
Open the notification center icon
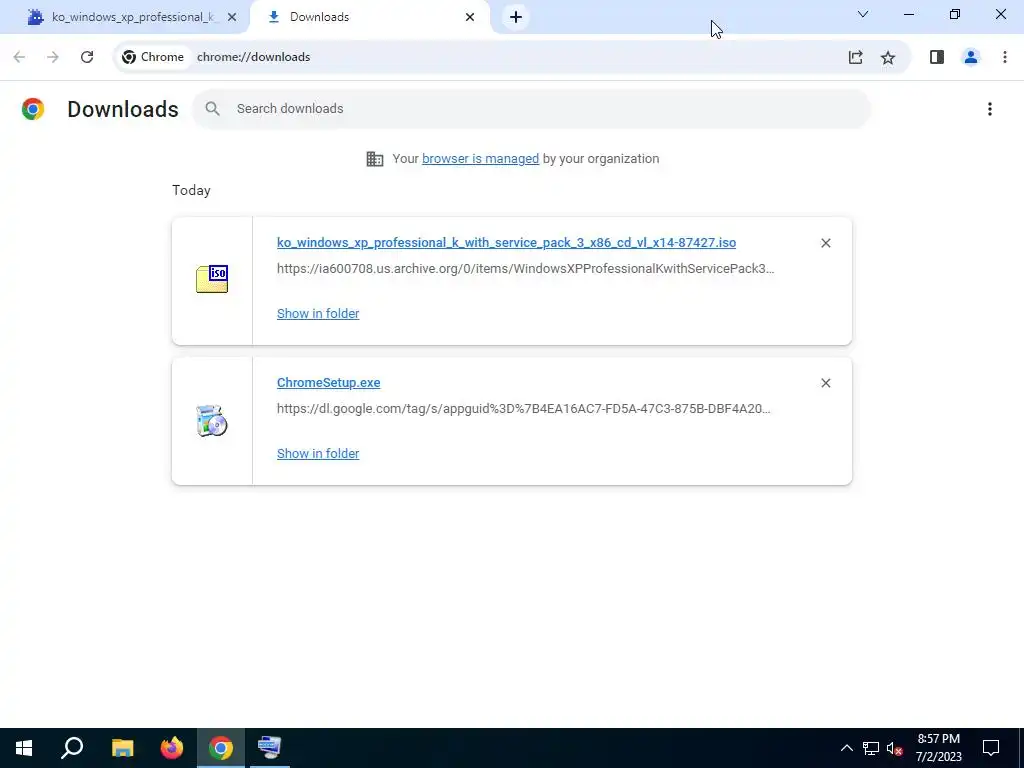[991, 748]
